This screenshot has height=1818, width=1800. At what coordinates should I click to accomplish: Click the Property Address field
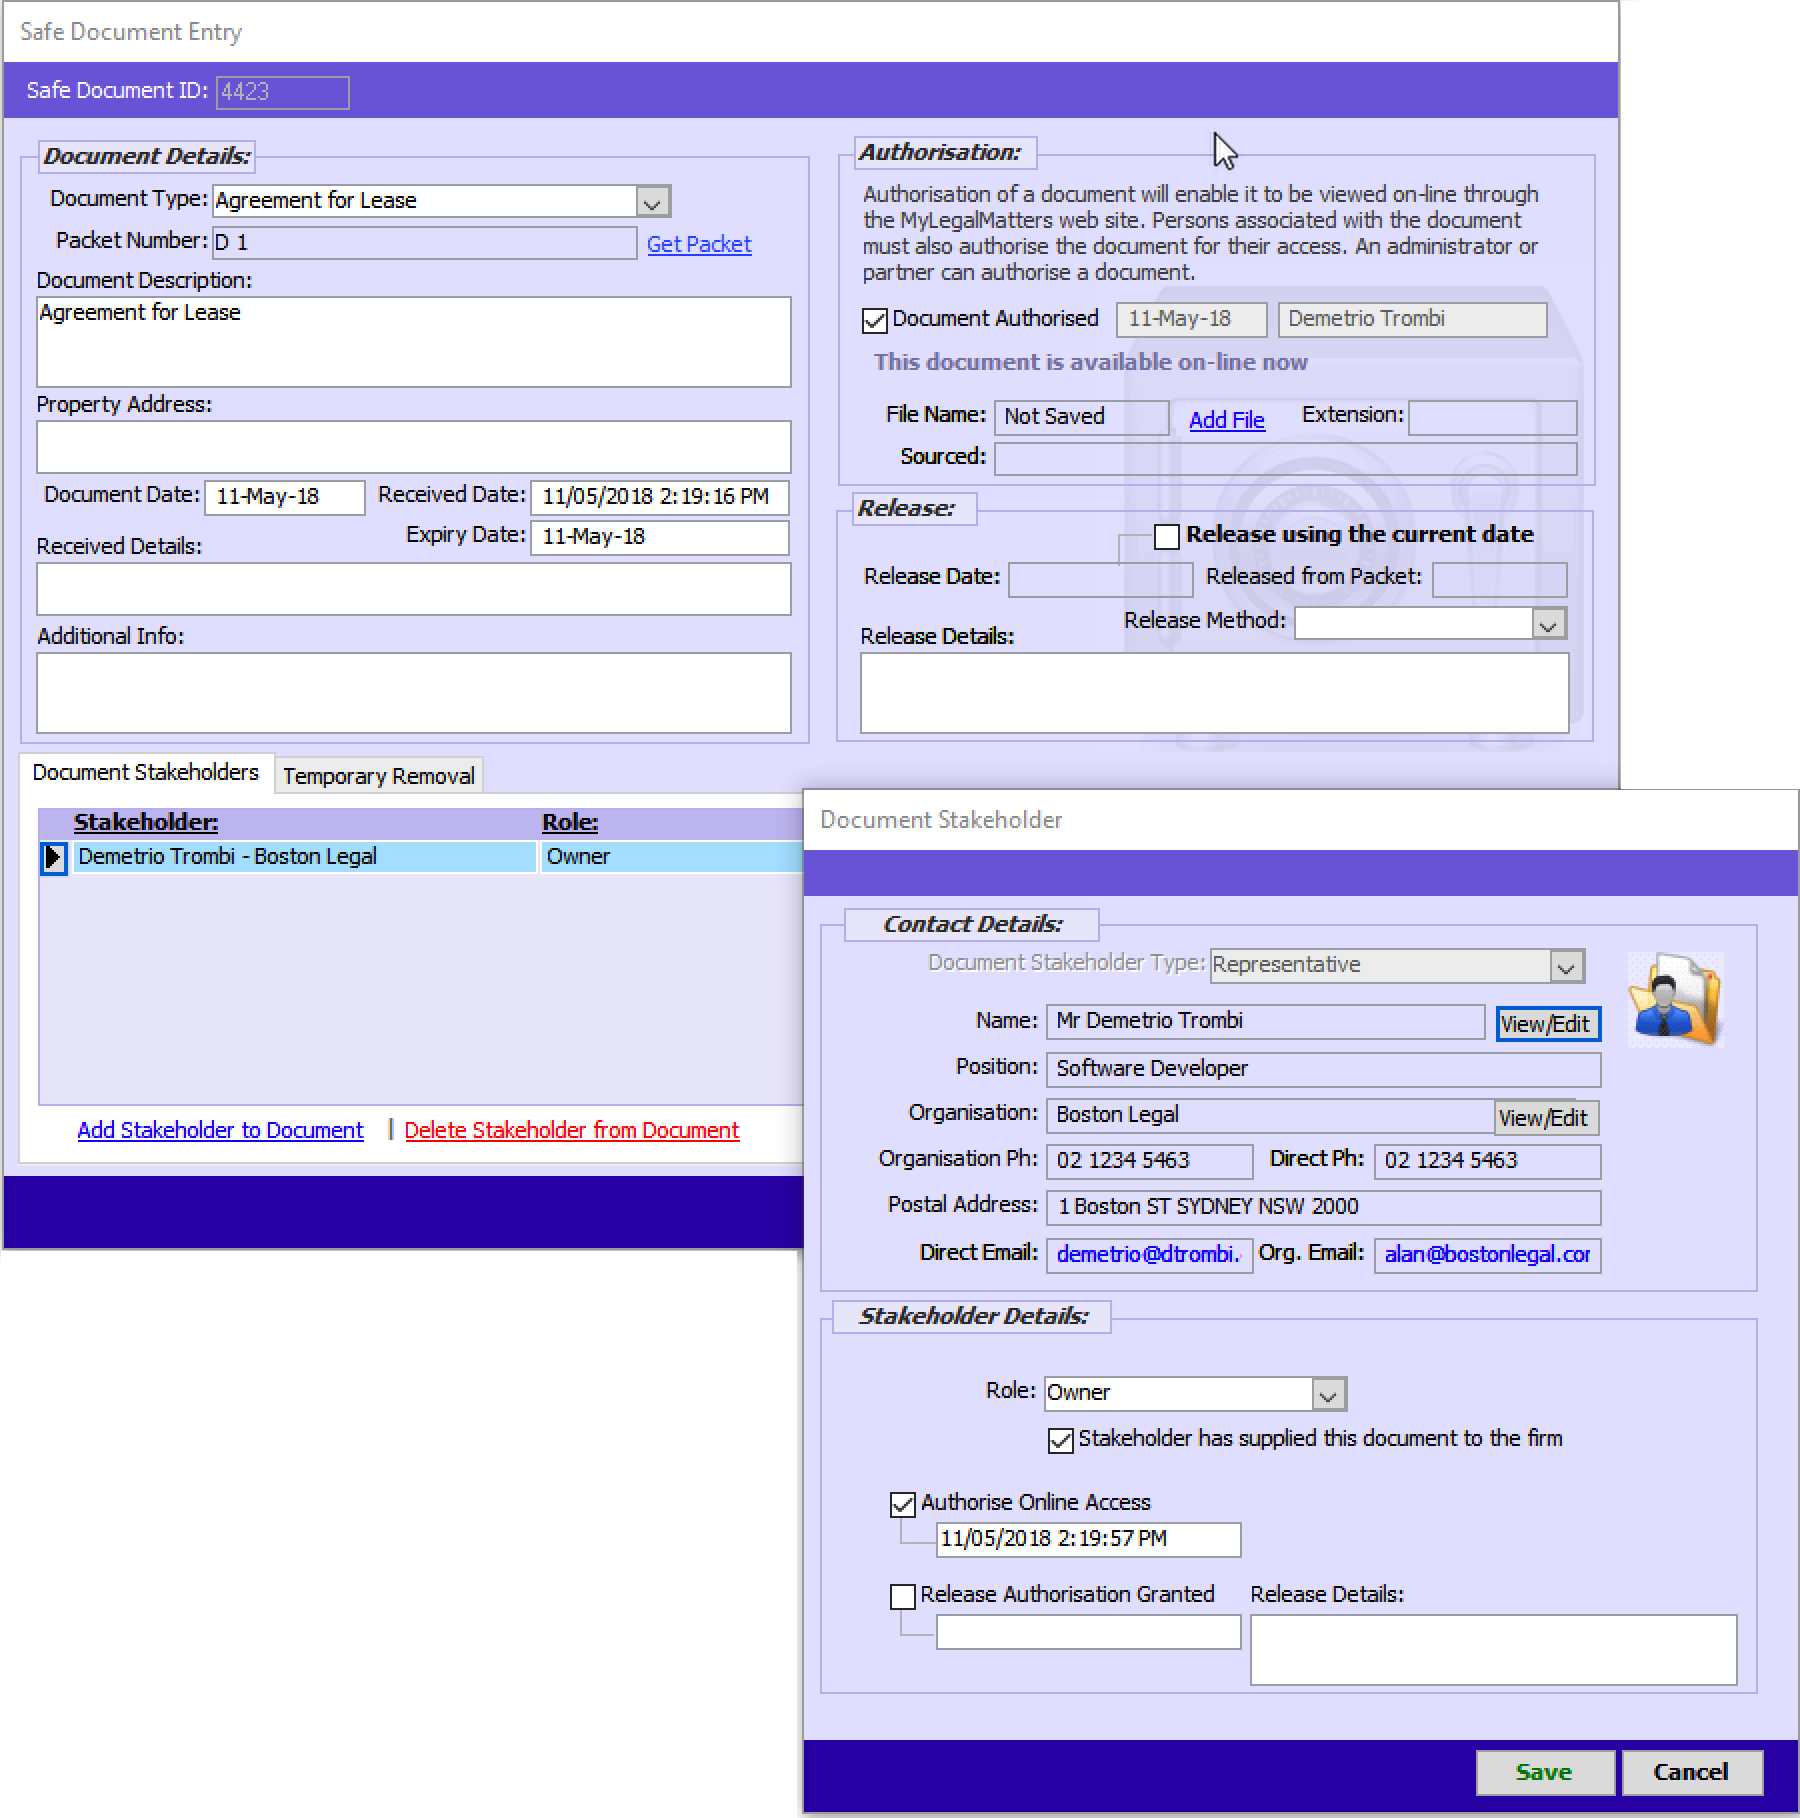[414, 447]
